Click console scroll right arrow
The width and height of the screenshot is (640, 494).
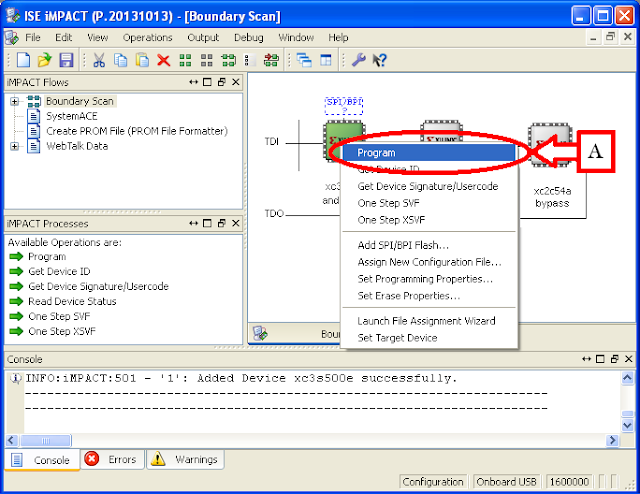[612, 441]
